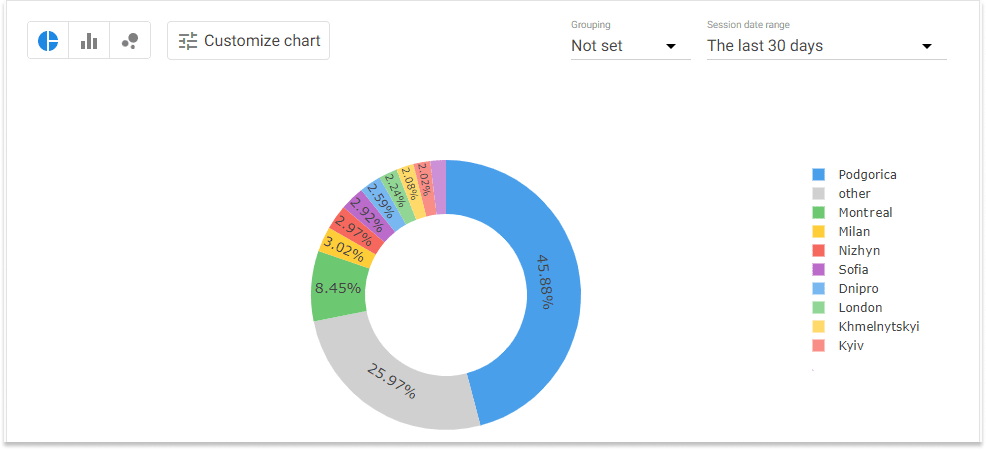Open the Grouping dropdown

(631, 46)
